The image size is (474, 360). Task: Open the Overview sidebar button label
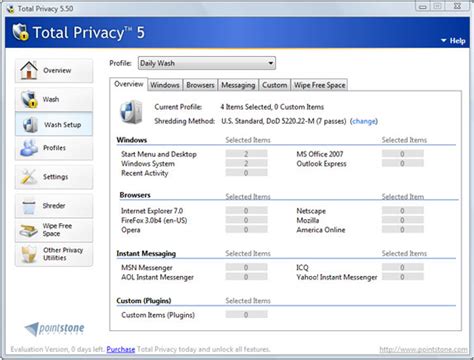(57, 70)
